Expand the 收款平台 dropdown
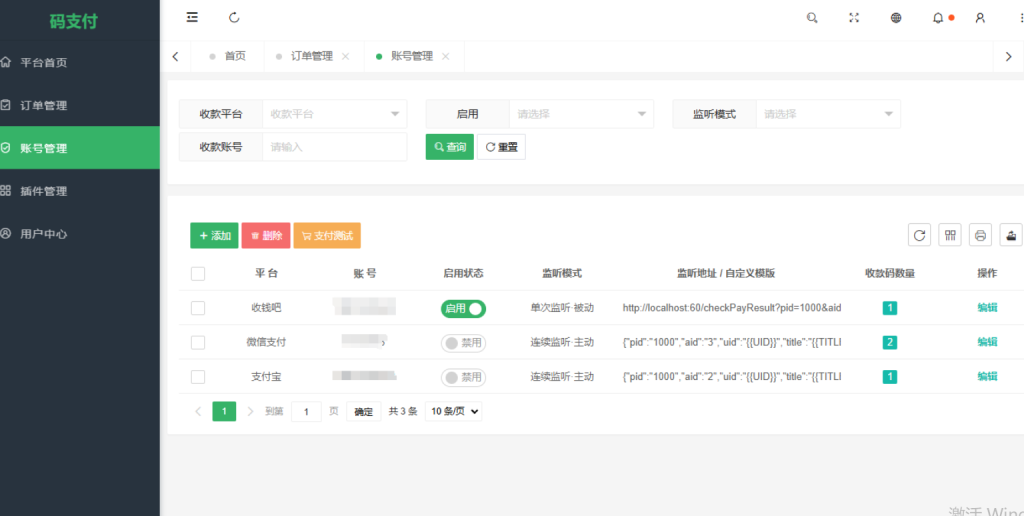 pyautogui.click(x=334, y=114)
